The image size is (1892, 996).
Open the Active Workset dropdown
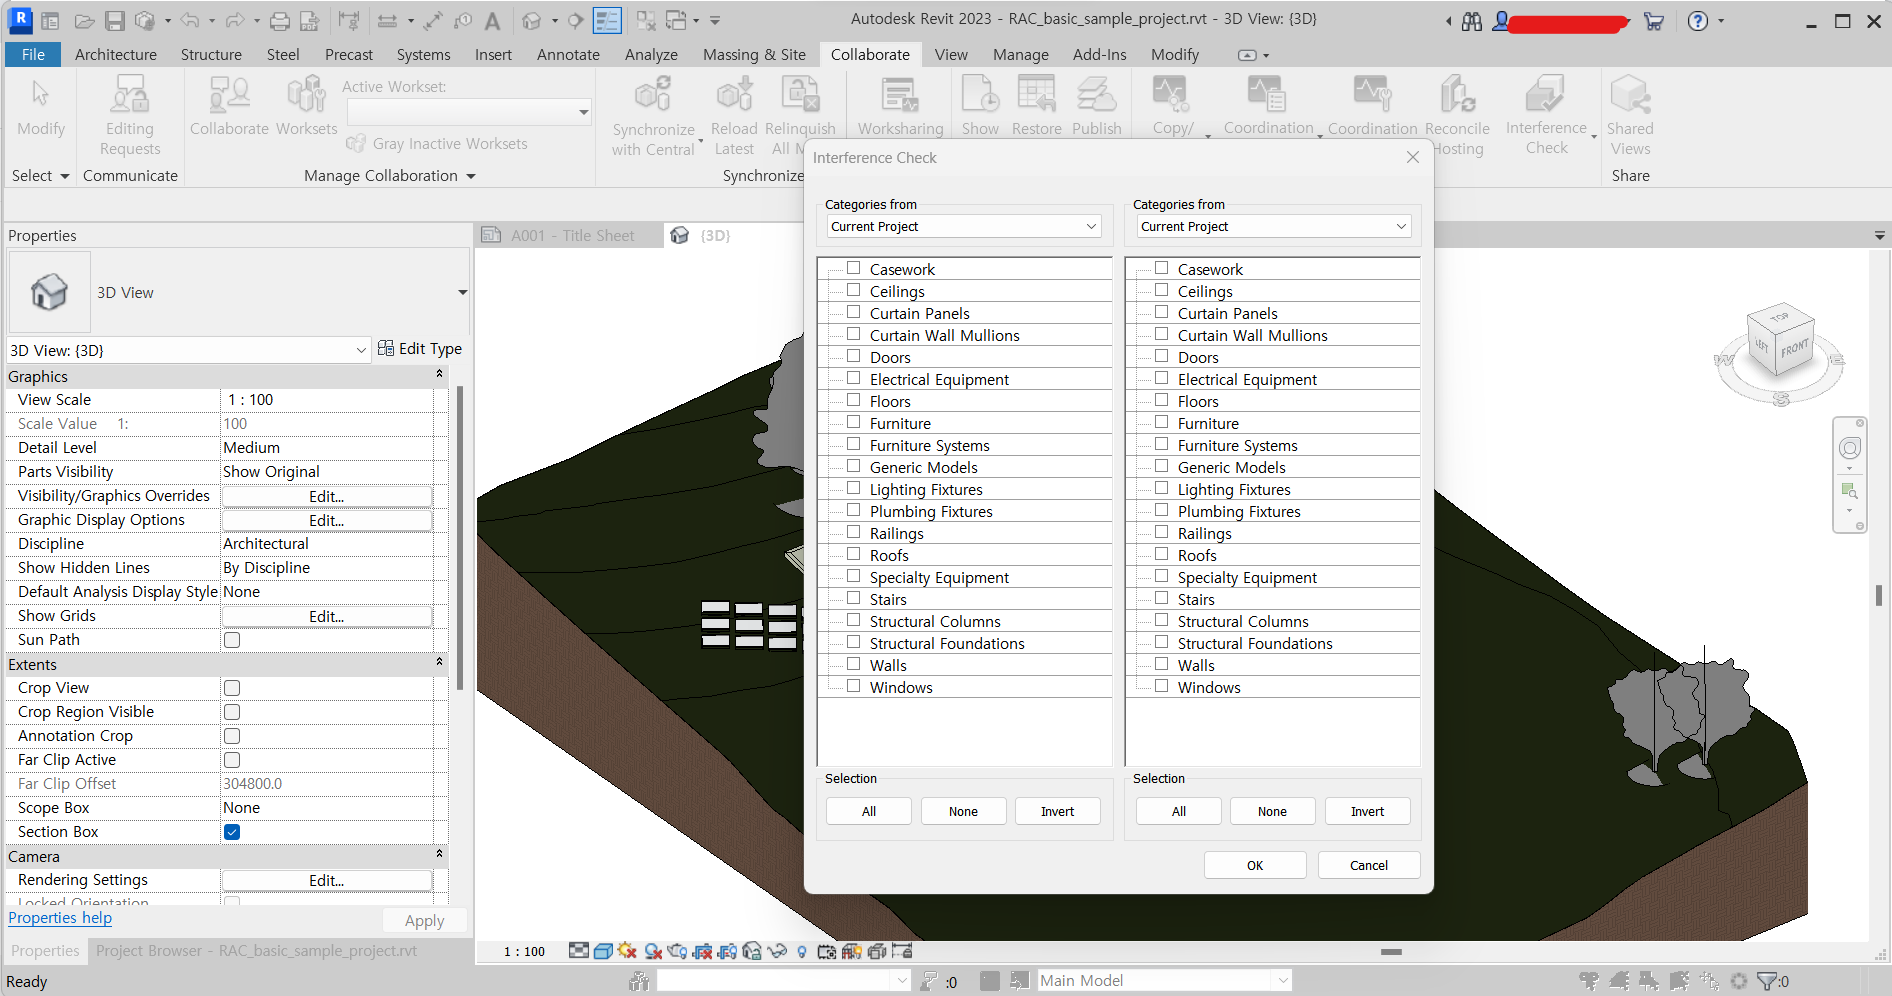click(470, 112)
